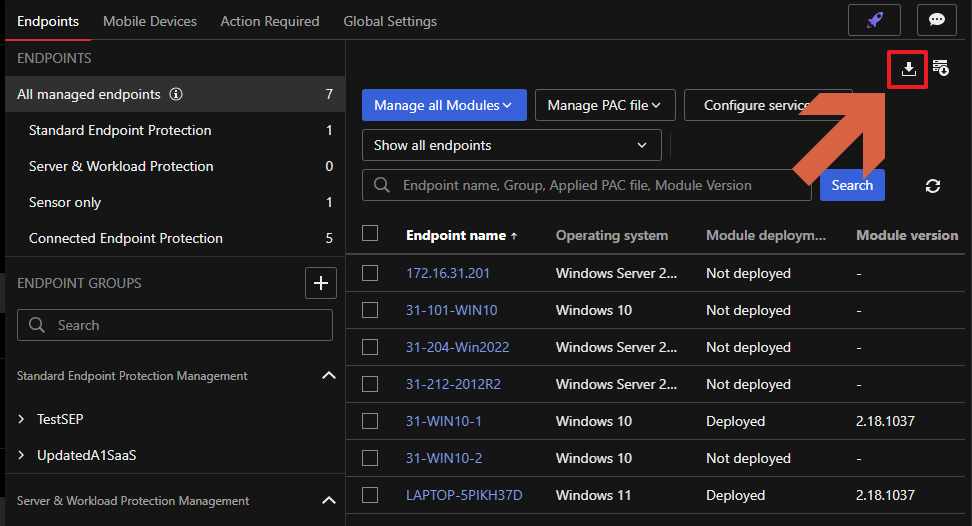Open the chat feedback icon button
This screenshot has width=972, height=526.
tap(936, 20)
